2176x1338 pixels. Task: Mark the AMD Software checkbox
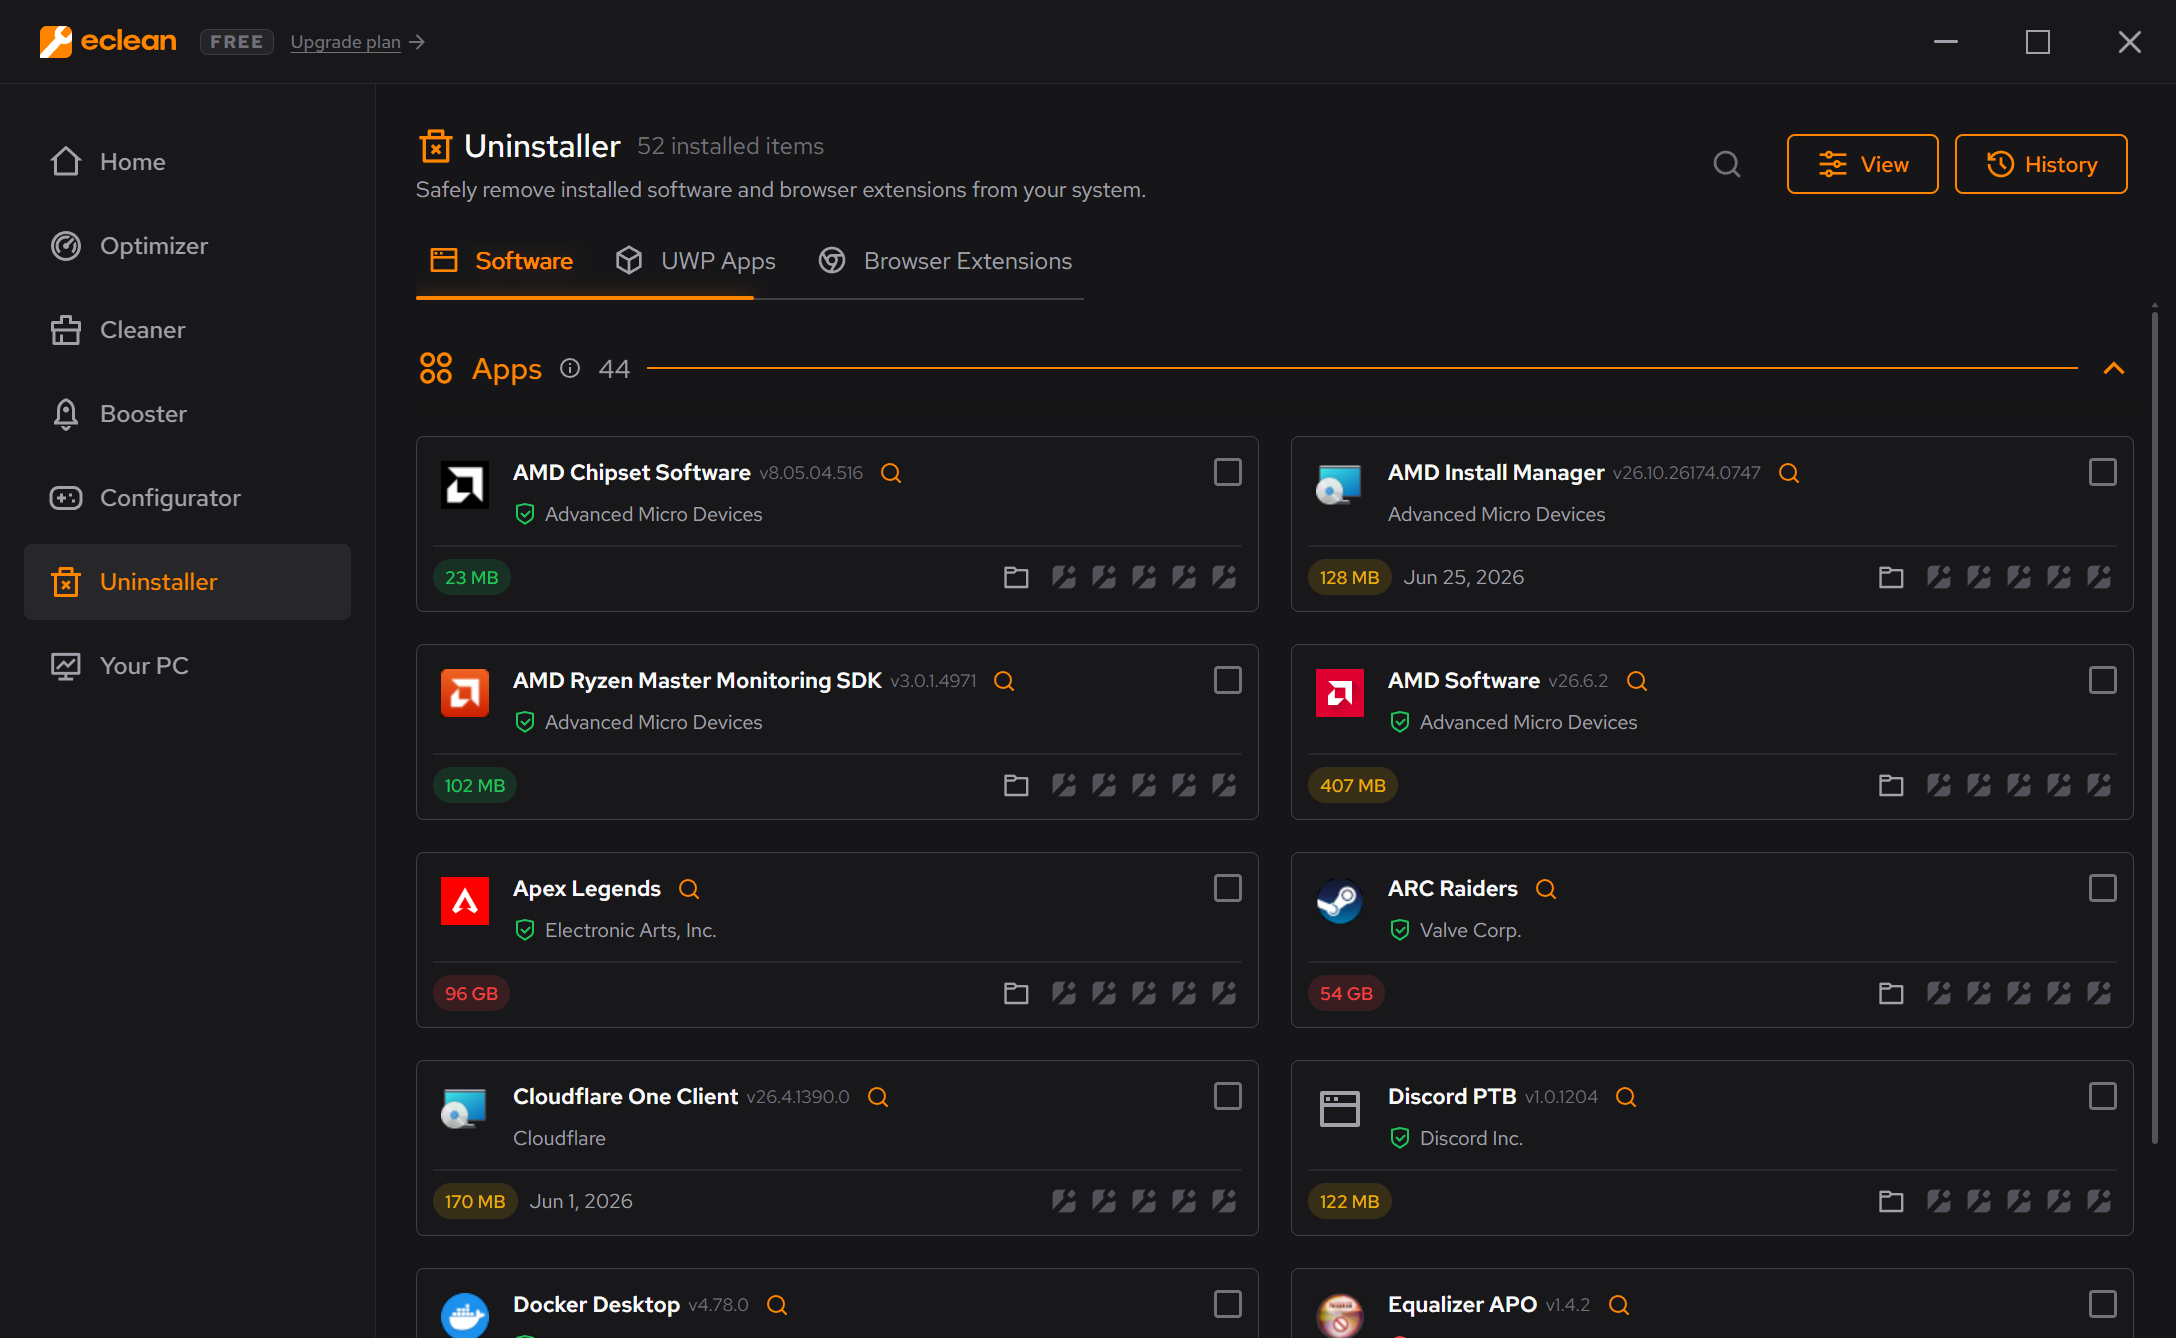pos(2103,680)
